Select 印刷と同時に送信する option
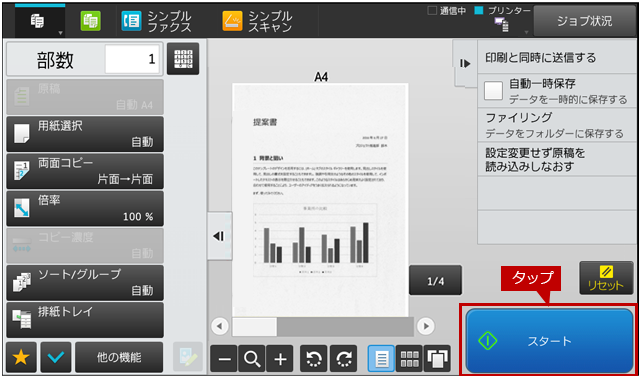 557,58
